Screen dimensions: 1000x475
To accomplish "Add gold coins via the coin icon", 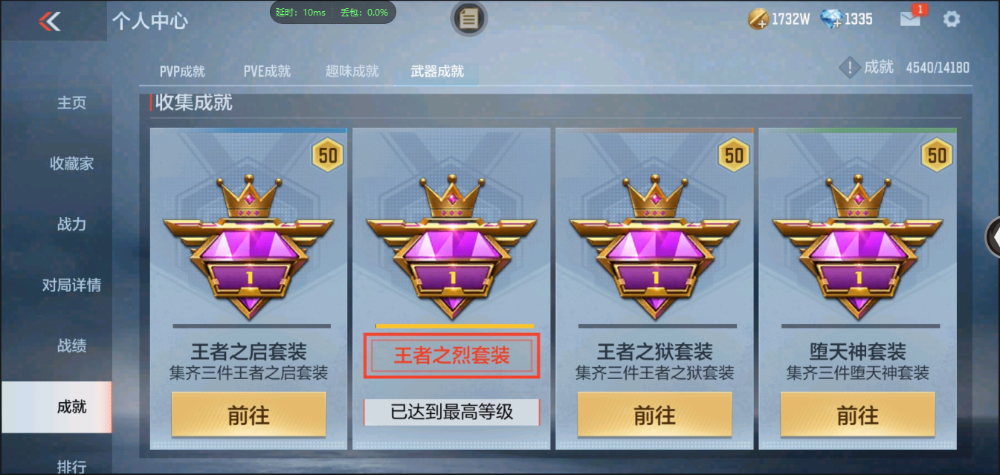I will tap(758, 19).
